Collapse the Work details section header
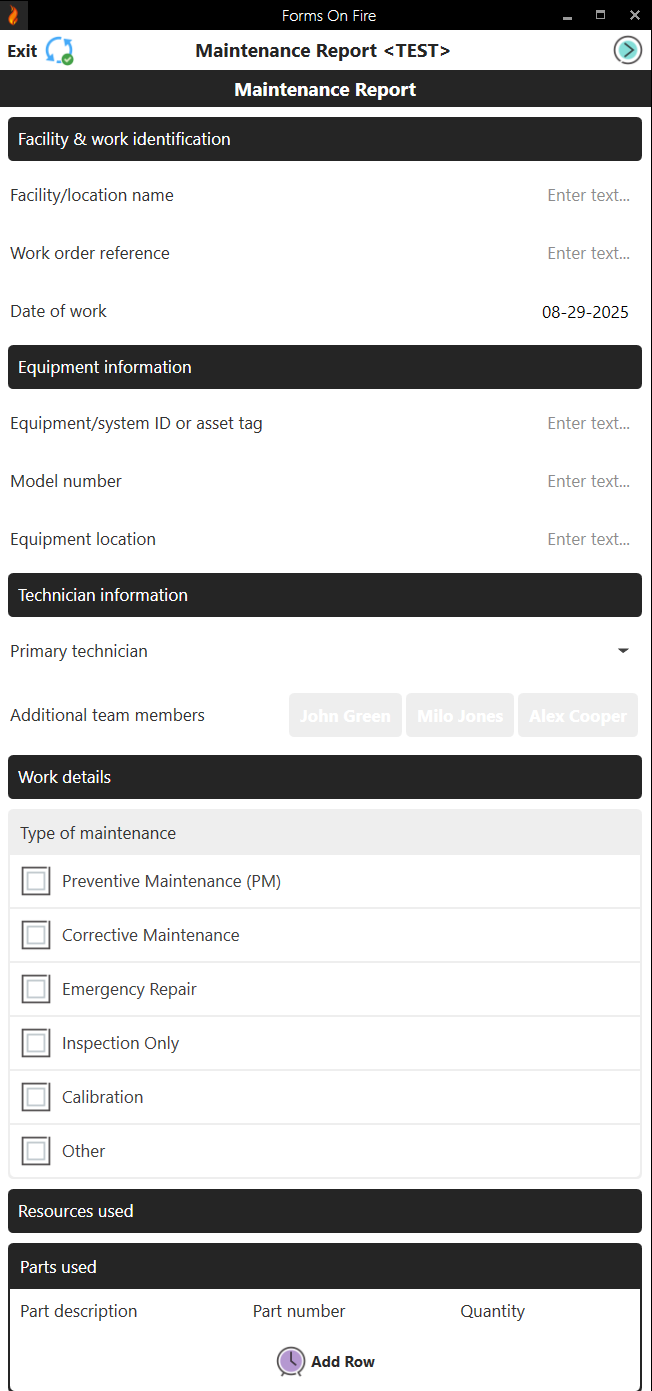The image size is (652, 1391). coord(325,777)
